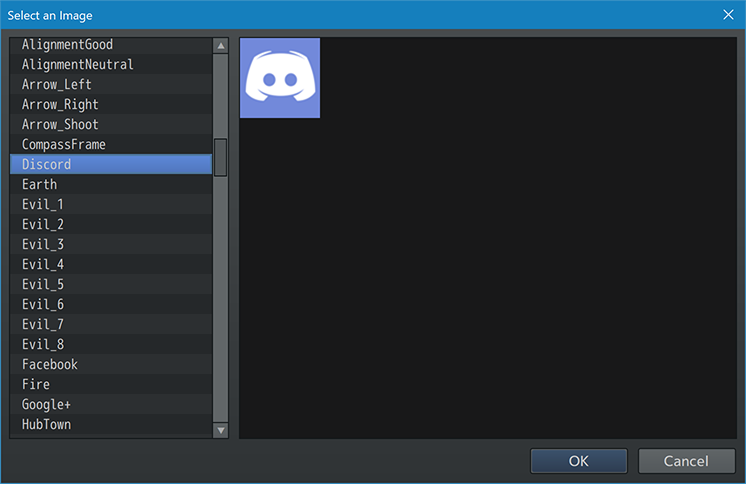The image size is (746, 484).
Task: Choose Arrow_Right from the list
Action: pos(111,104)
